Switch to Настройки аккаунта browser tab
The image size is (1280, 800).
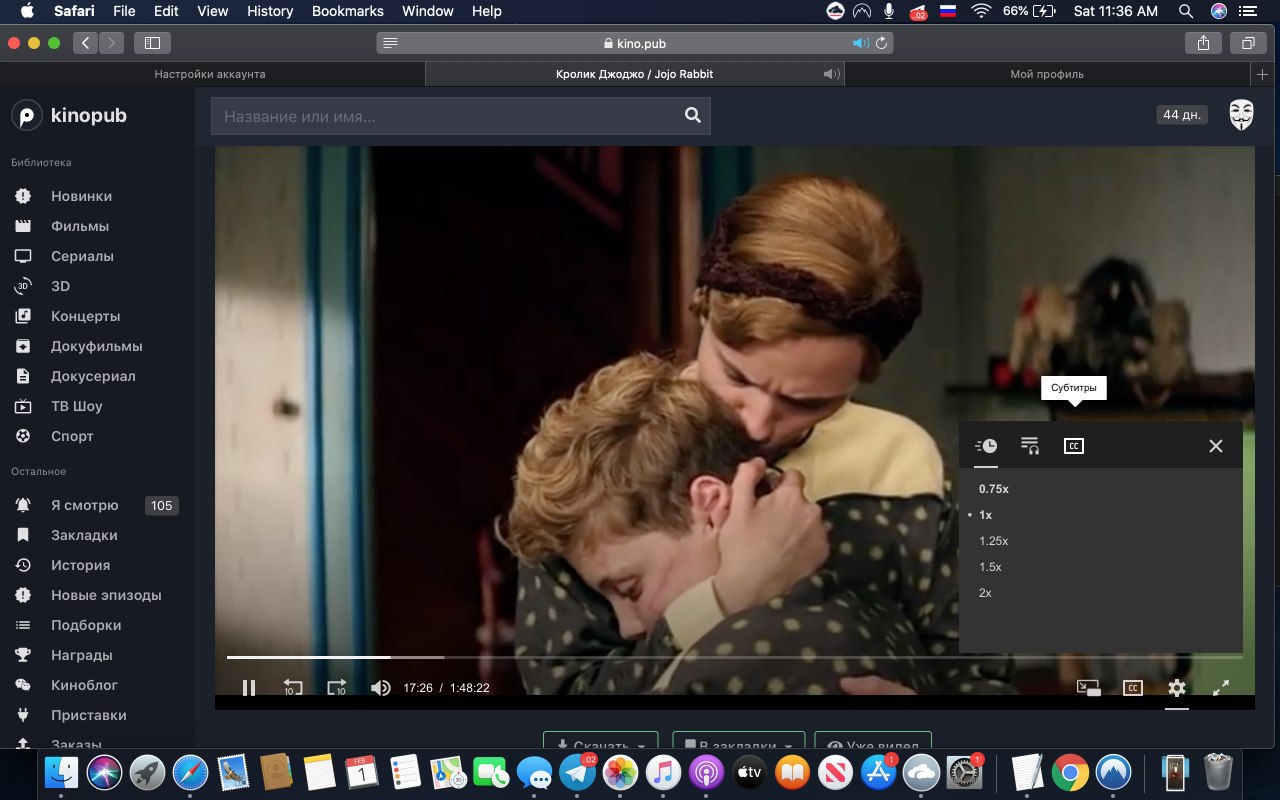tap(210, 74)
